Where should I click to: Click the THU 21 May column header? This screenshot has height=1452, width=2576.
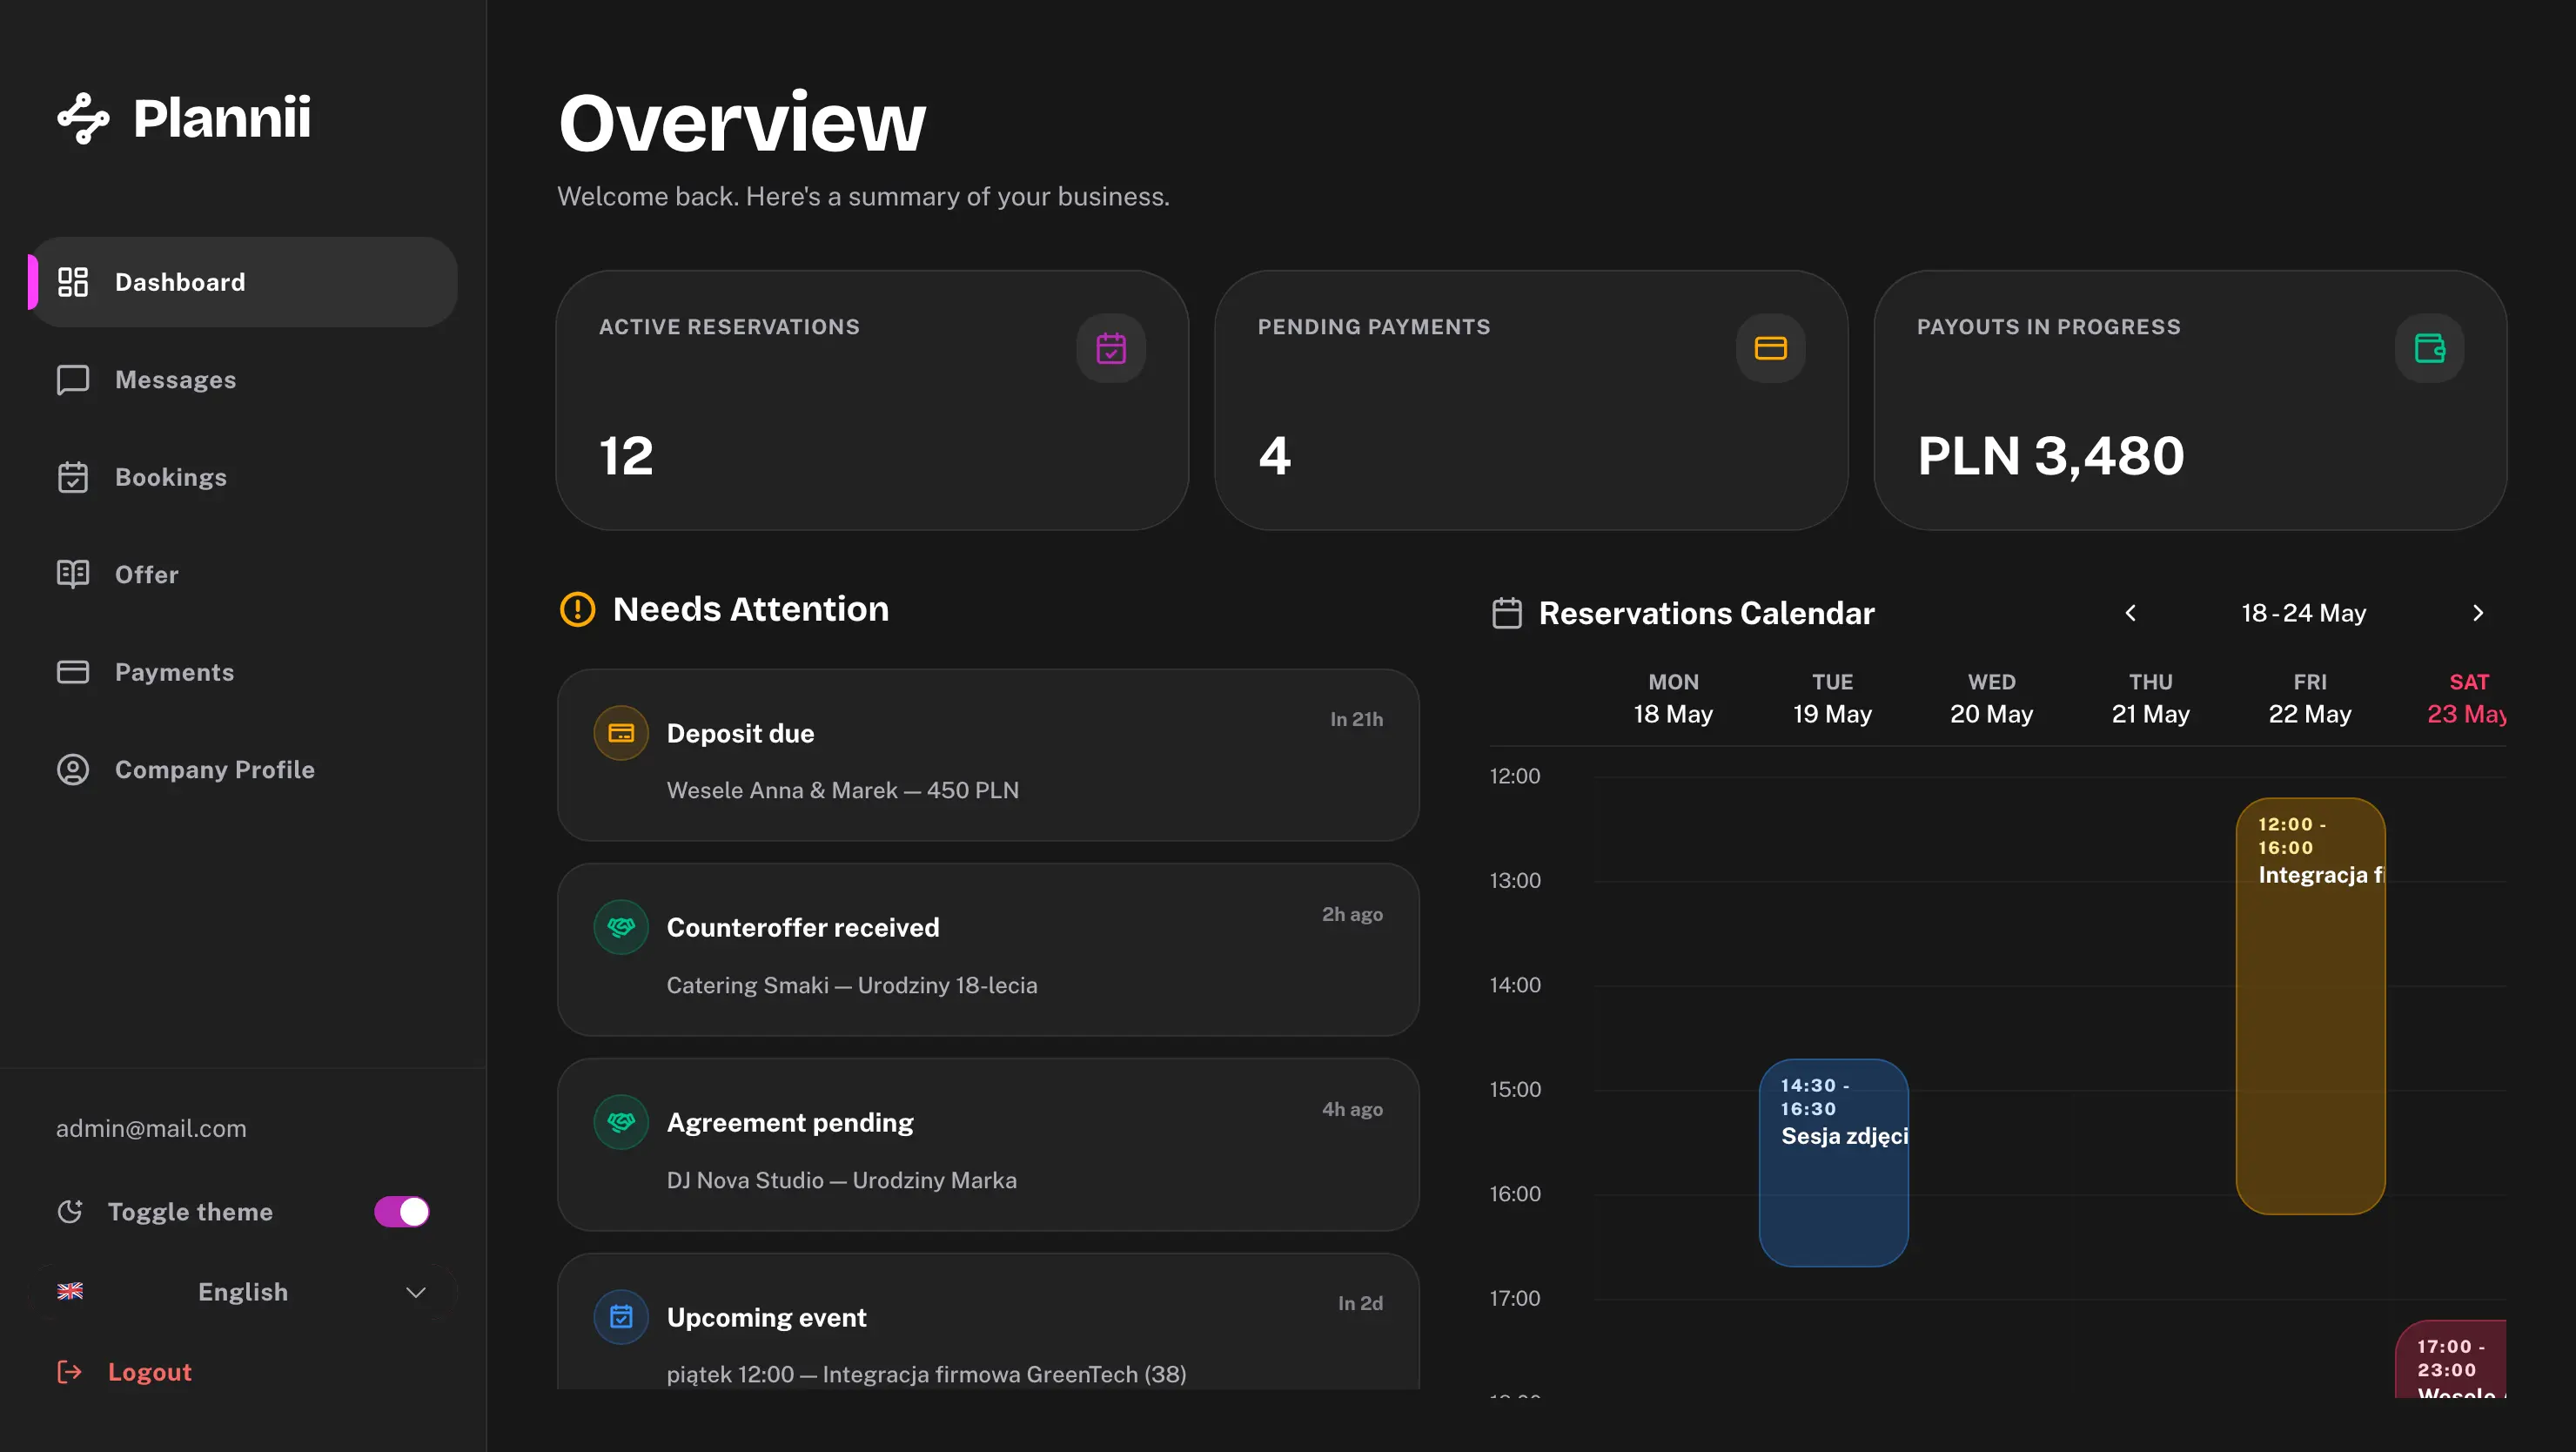2151,698
